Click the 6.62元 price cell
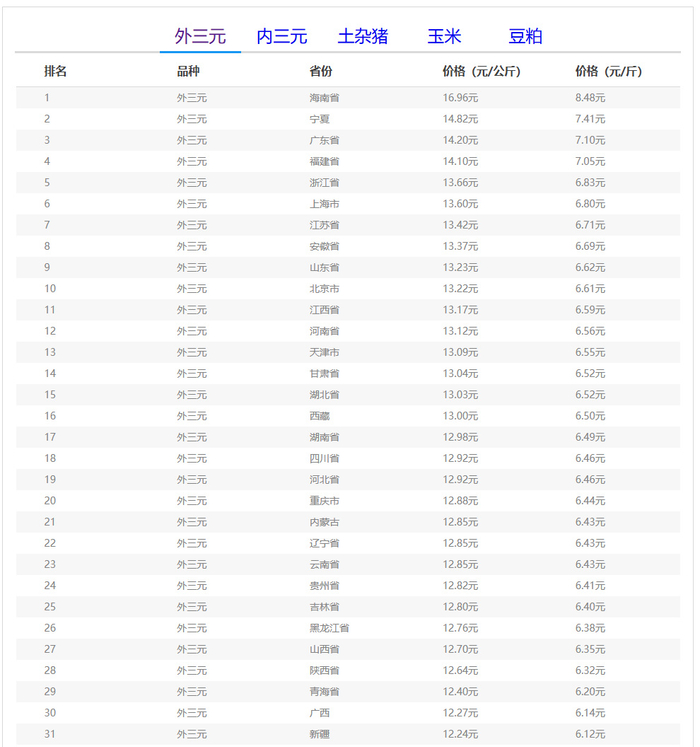 [x=590, y=267]
